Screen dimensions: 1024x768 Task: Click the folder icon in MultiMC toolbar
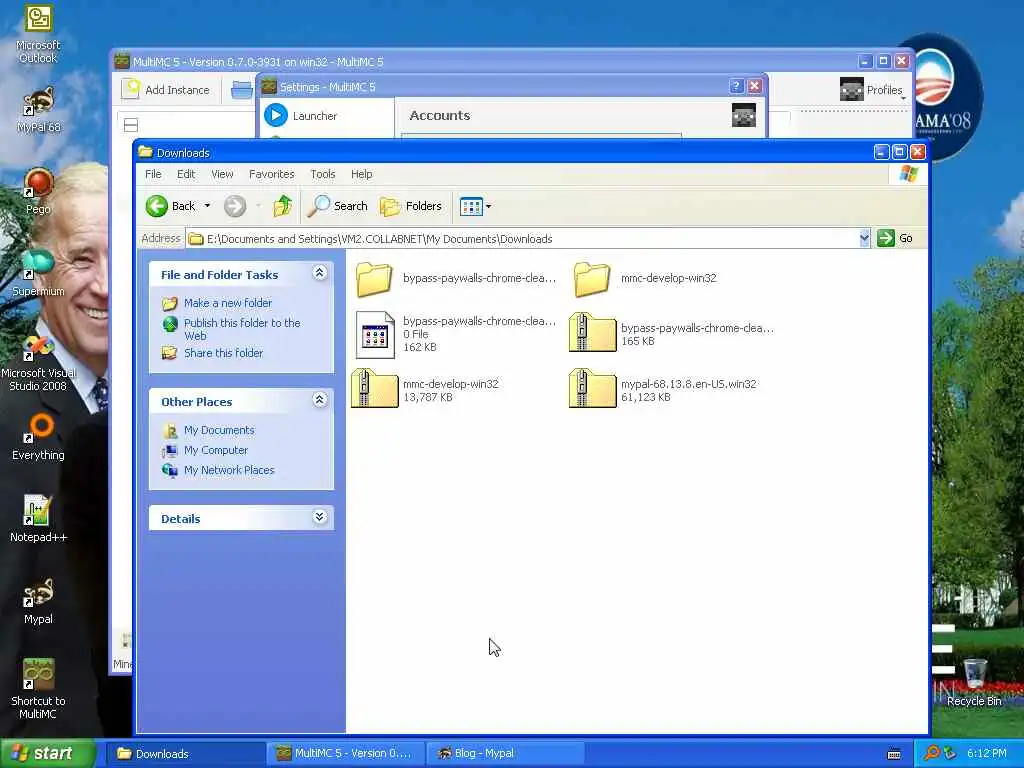241,89
